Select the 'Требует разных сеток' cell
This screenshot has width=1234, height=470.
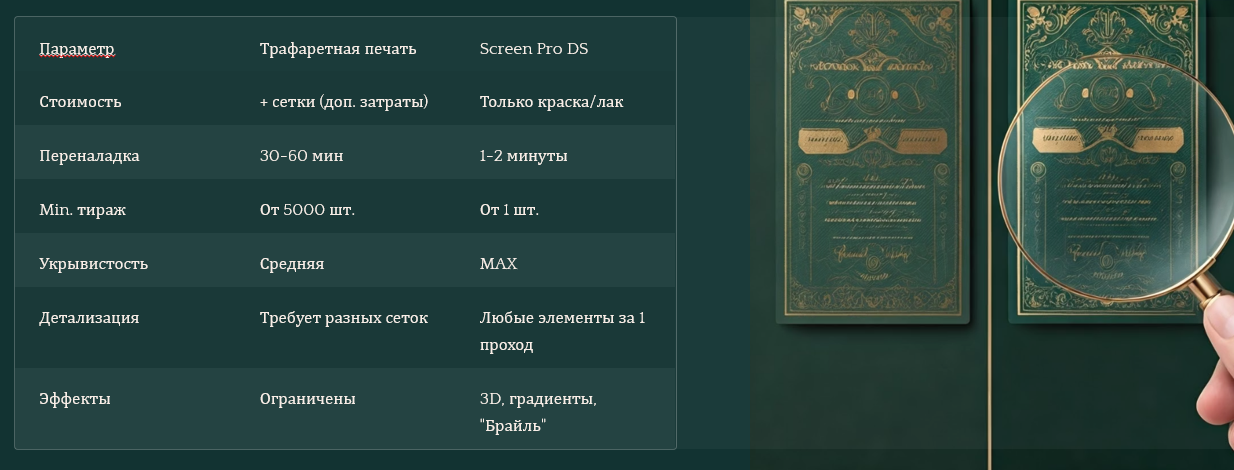pyautogui.click(x=344, y=318)
